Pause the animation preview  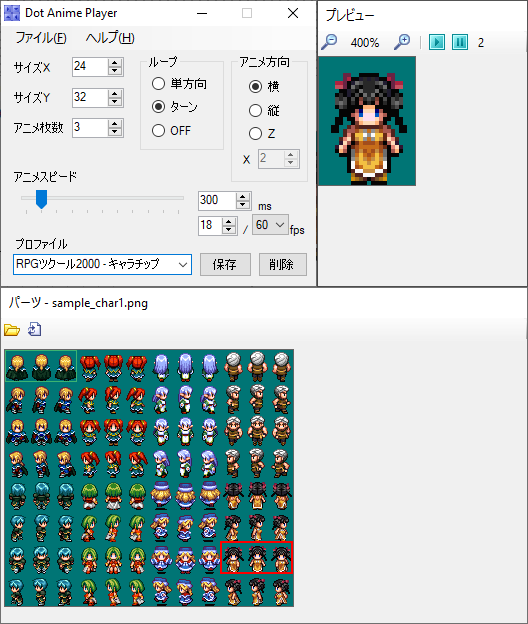coord(460,42)
